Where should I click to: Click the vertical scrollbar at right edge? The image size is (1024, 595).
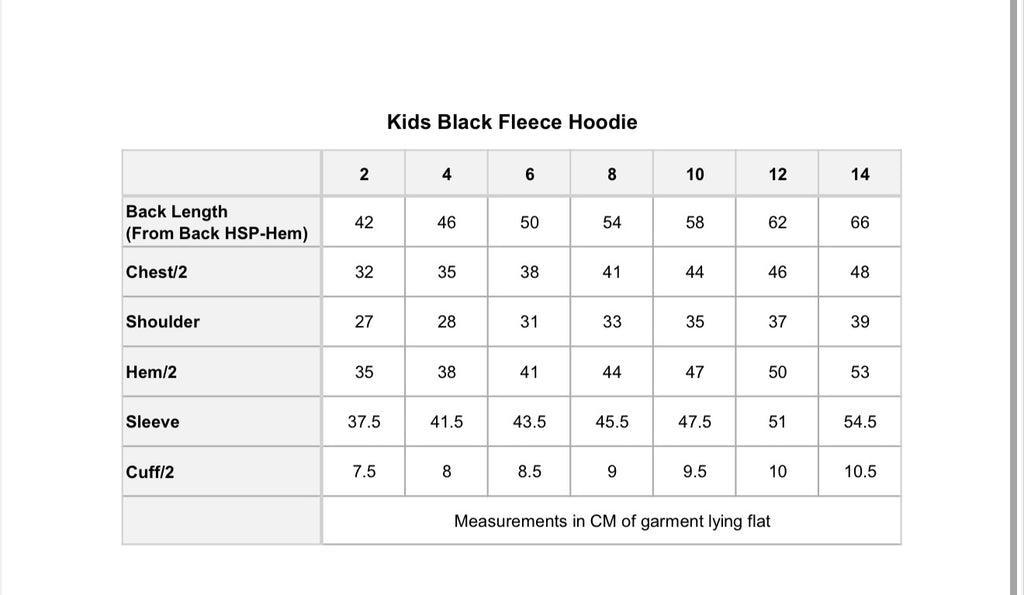pos(1014,297)
